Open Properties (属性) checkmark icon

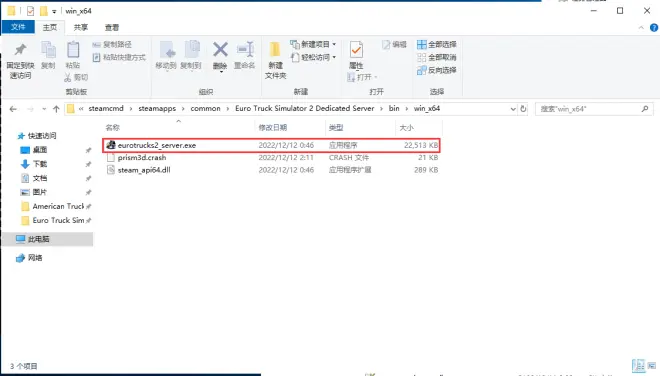[356, 50]
